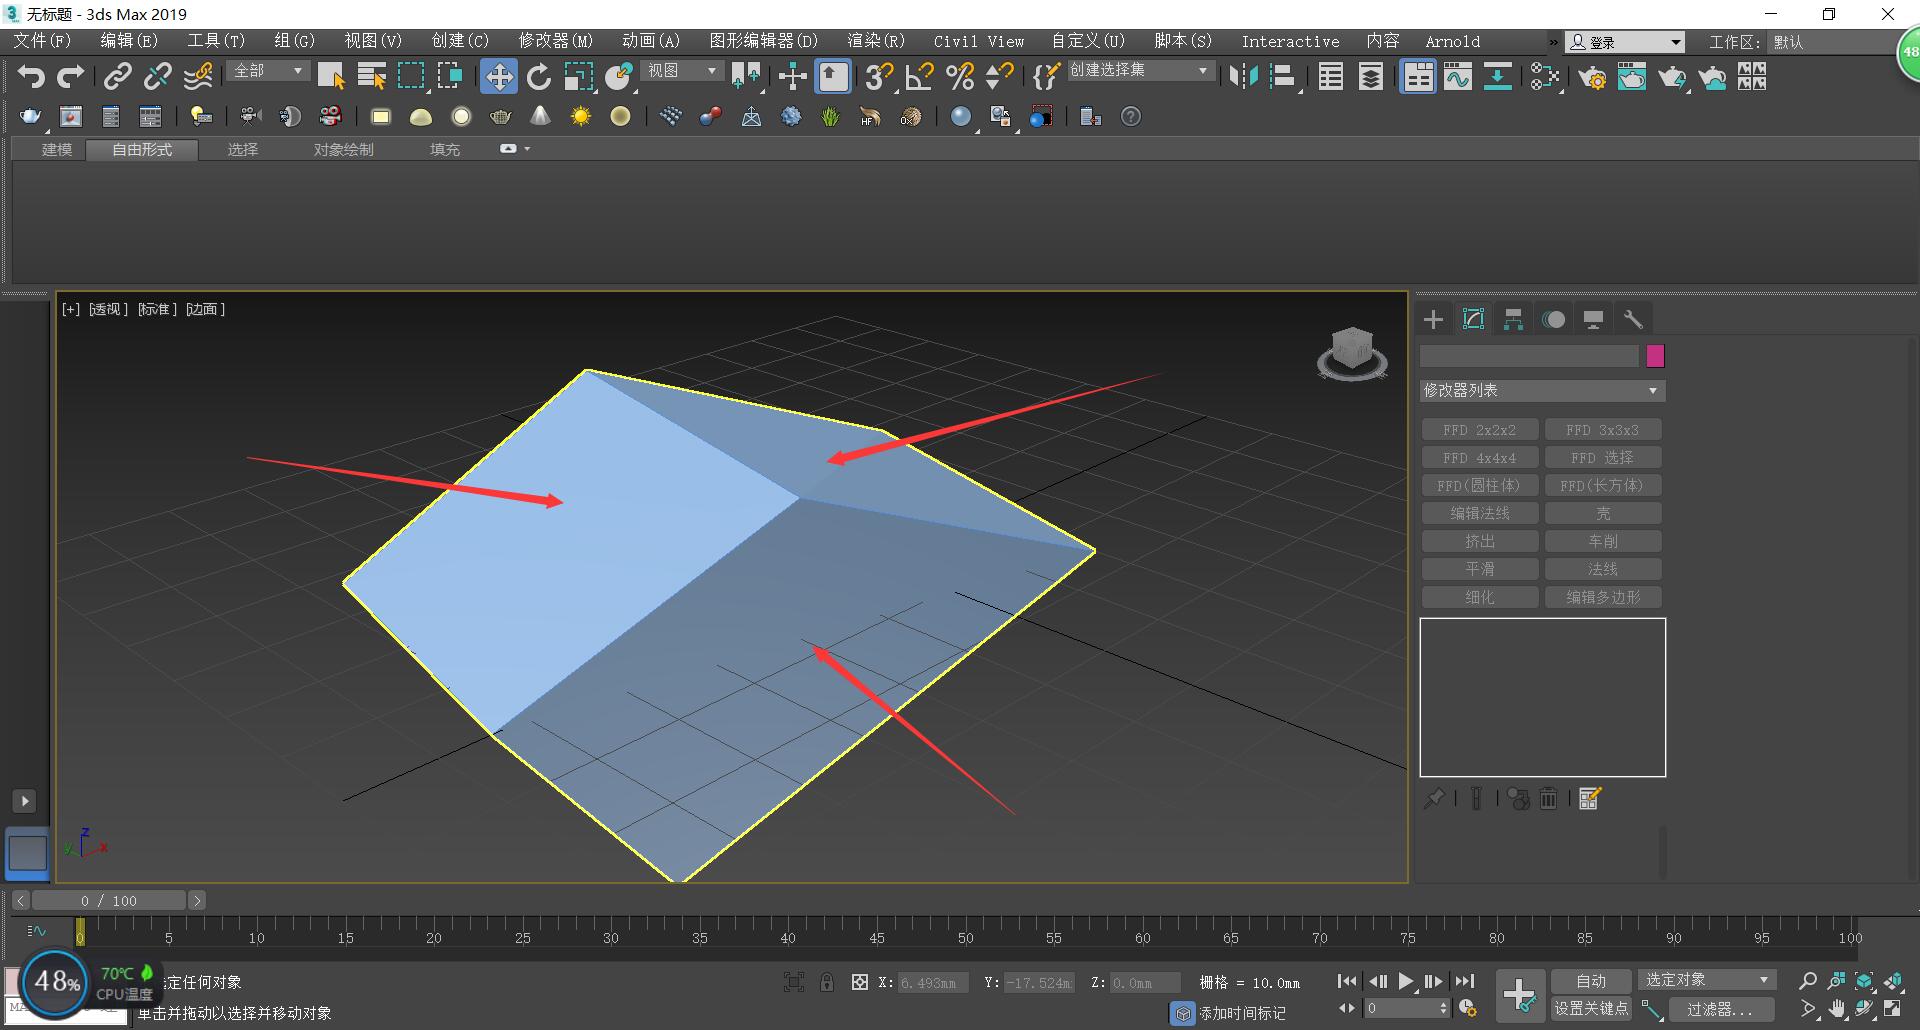Click the Mirror tool icon

(x=1243, y=77)
